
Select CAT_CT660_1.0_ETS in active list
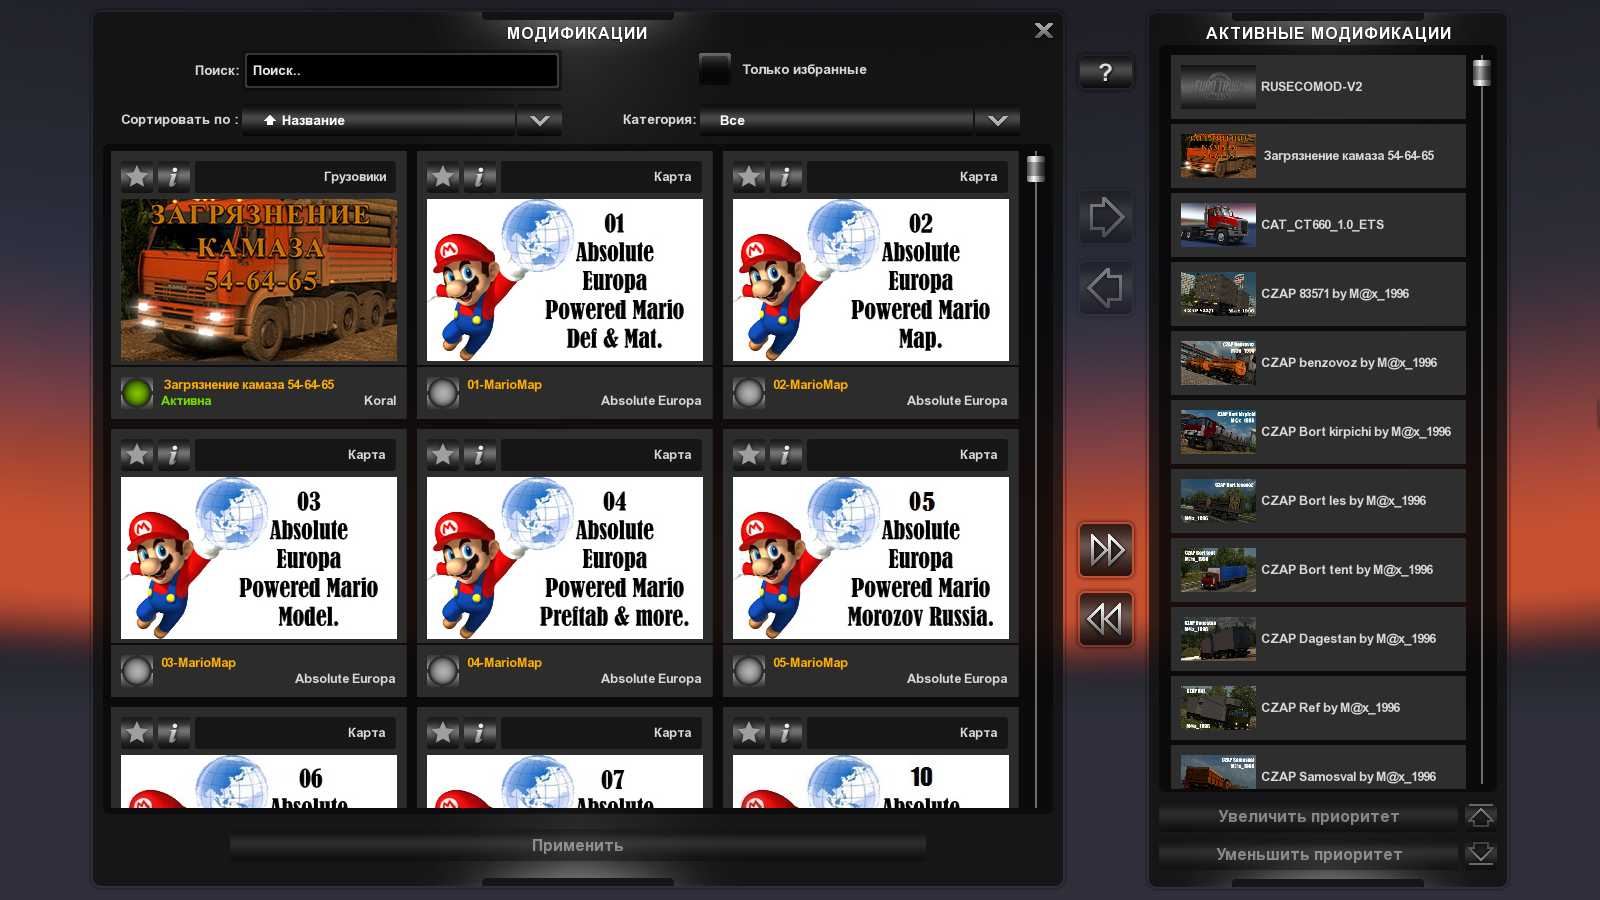point(1318,225)
